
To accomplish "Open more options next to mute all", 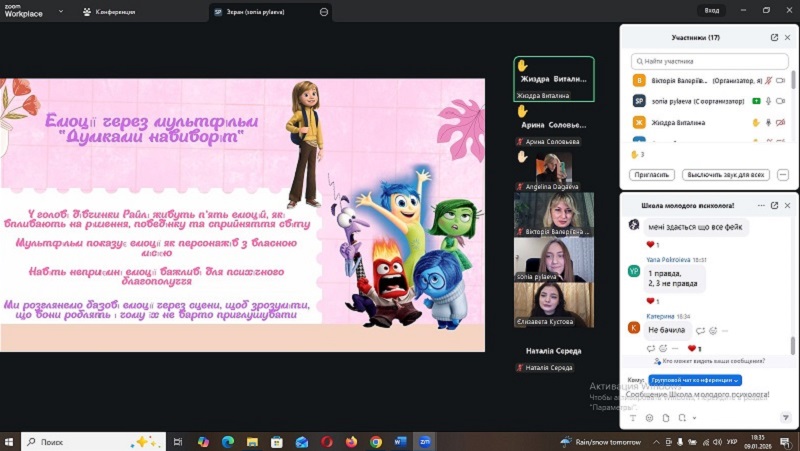I will tap(783, 174).
